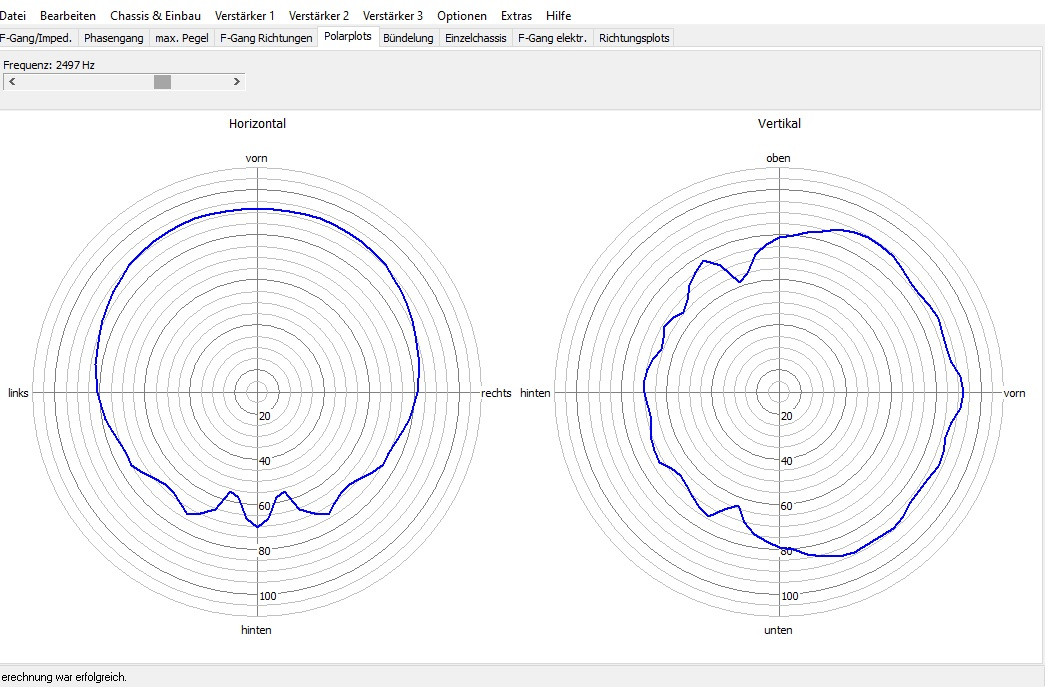Switch to the max. Pegel tab

[x=182, y=38]
